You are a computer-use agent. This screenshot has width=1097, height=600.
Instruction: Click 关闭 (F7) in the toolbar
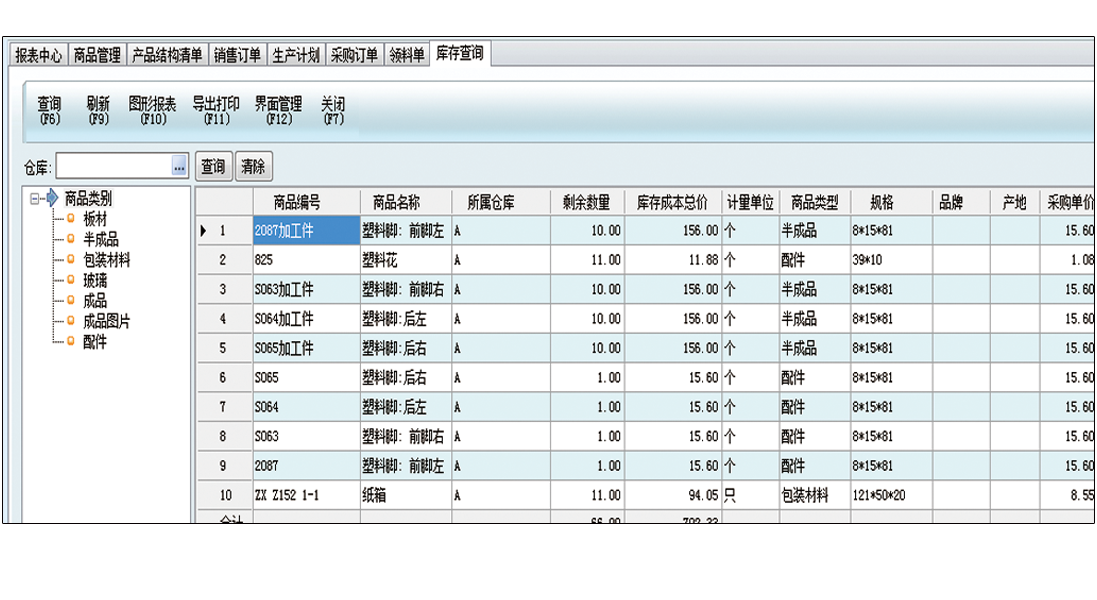point(333,110)
